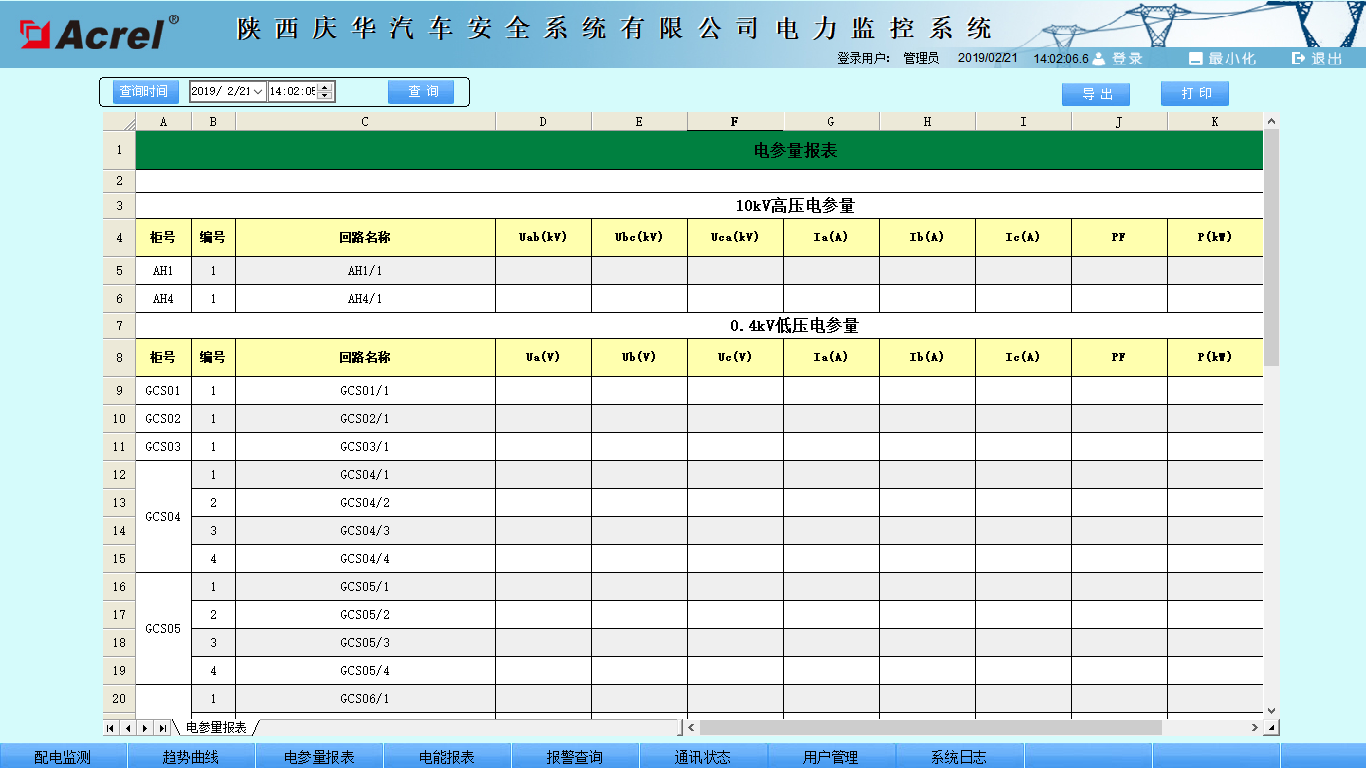Click vertical scrollbar down arrow
1366x768 pixels.
(x=1272, y=710)
